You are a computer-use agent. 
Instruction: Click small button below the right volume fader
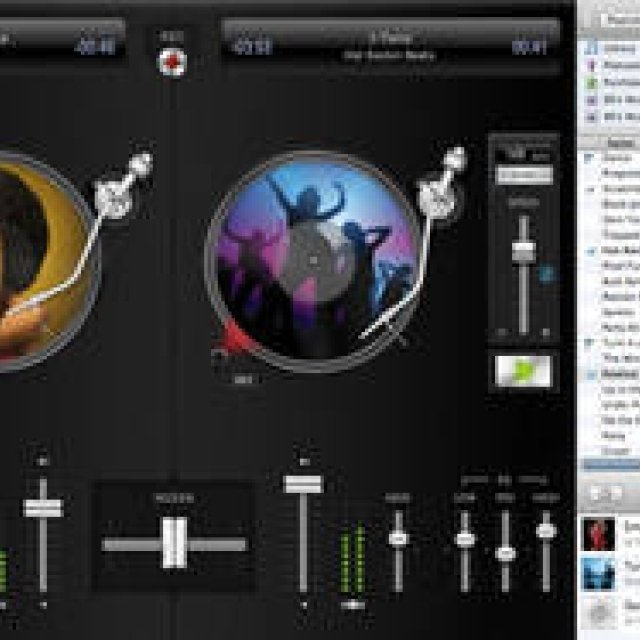click(x=304, y=605)
